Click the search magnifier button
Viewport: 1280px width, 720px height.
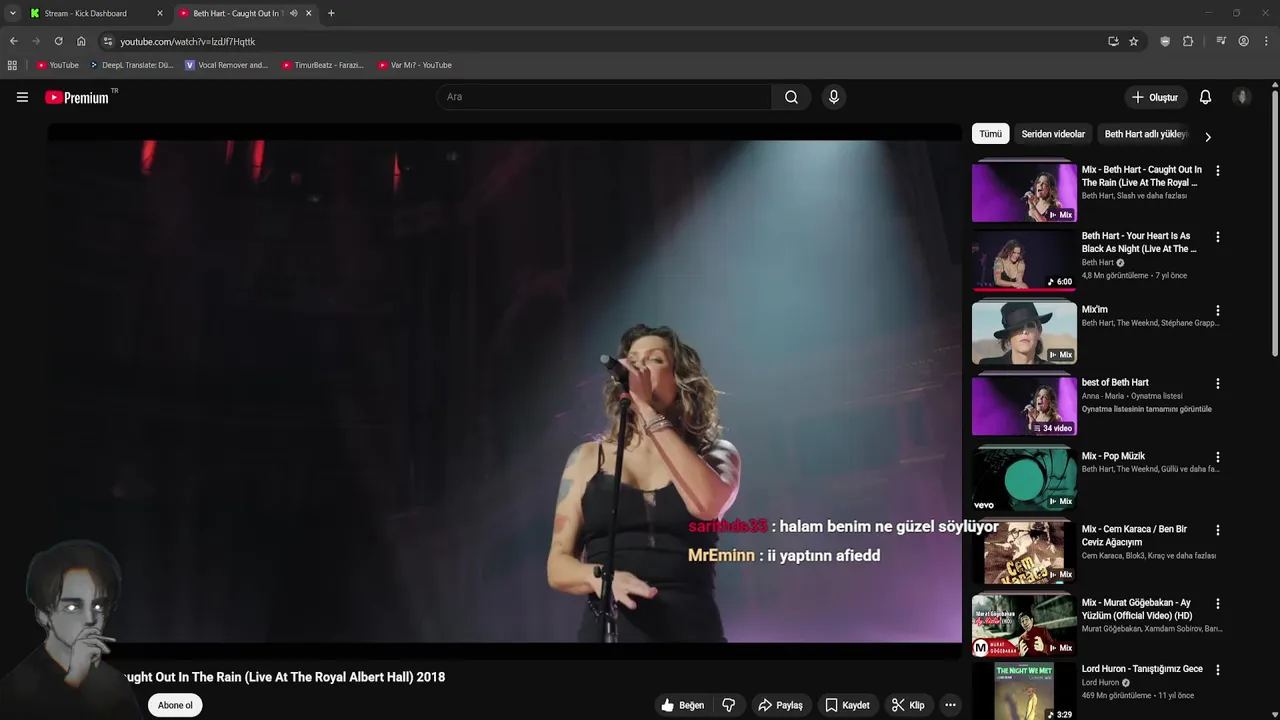point(791,97)
